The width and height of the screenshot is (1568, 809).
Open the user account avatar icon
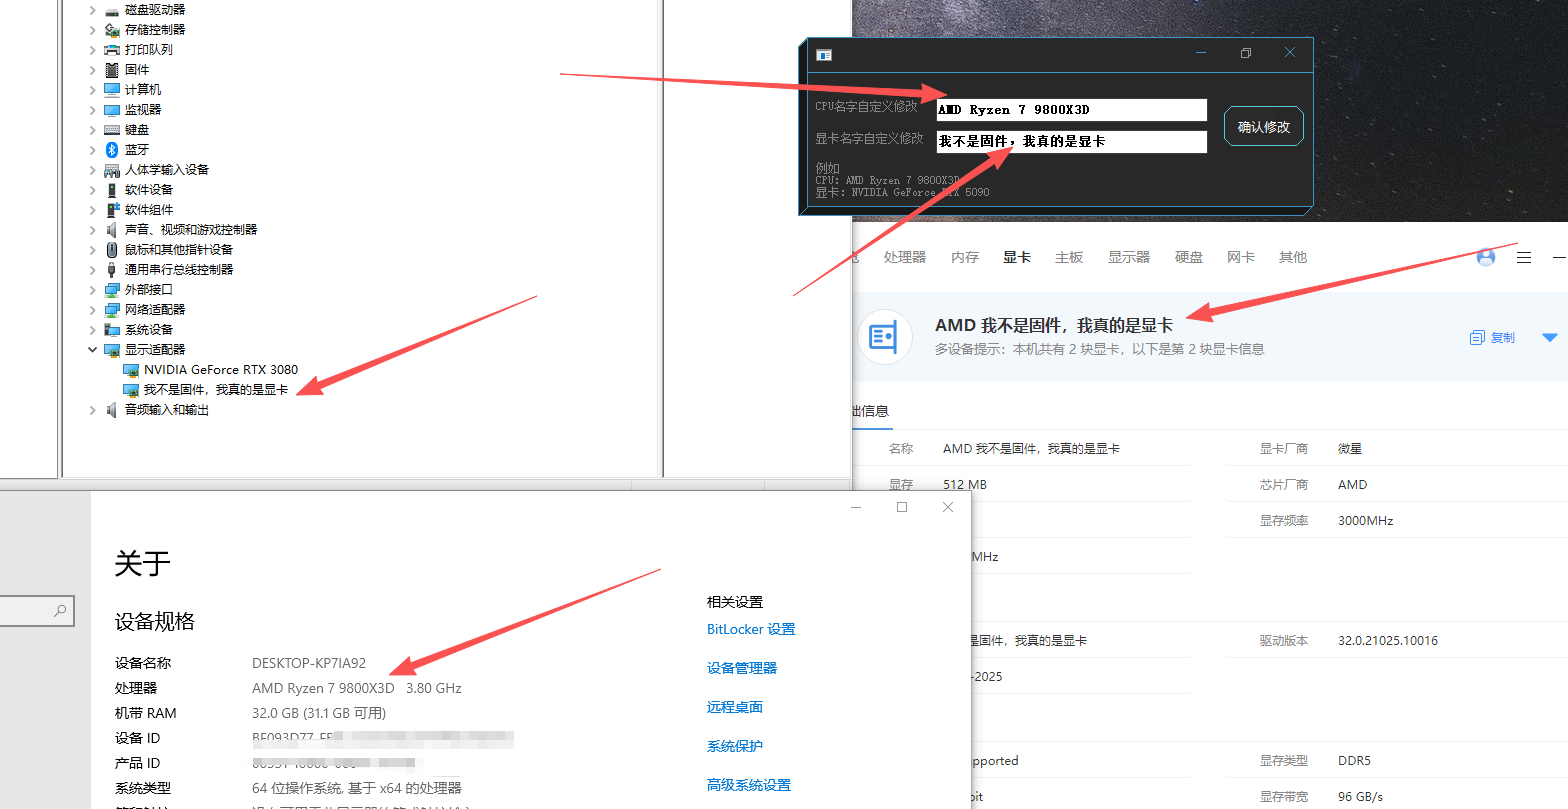pyautogui.click(x=1486, y=257)
